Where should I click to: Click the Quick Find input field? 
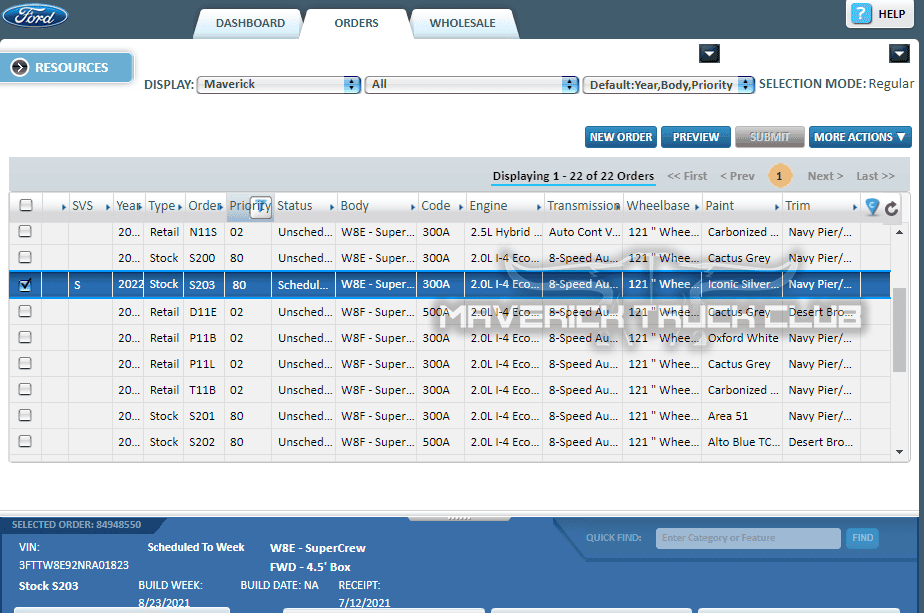[x=748, y=538]
